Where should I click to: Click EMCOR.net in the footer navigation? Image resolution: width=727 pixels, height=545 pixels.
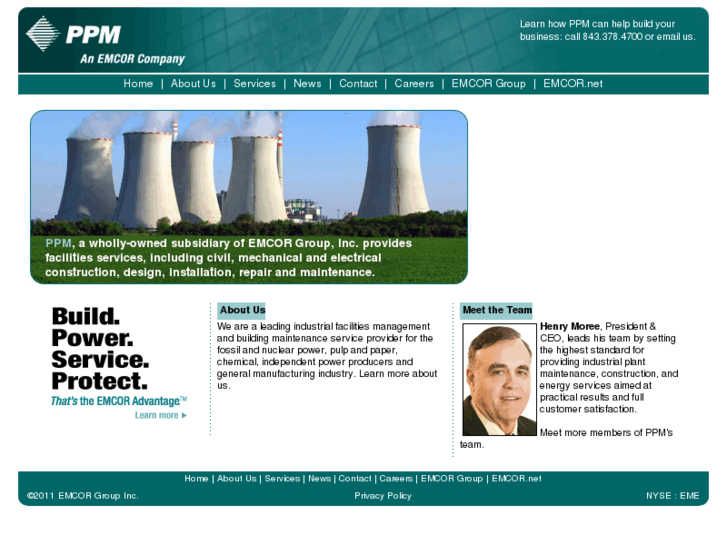[517, 478]
